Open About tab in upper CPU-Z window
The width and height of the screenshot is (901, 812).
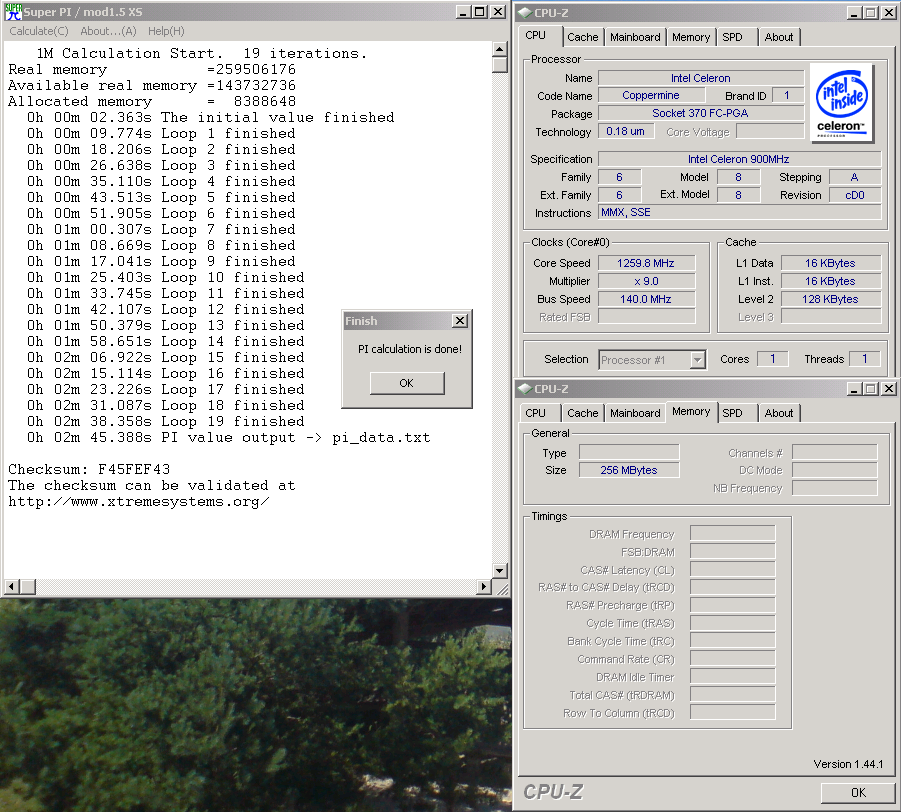tap(779, 37)
